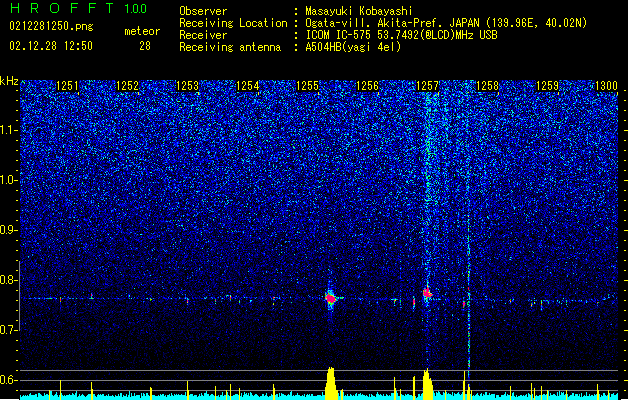The width and height of the screenshot is (629, 400).
Task: Click the 1254 time marker
Action: pos(248,85)
